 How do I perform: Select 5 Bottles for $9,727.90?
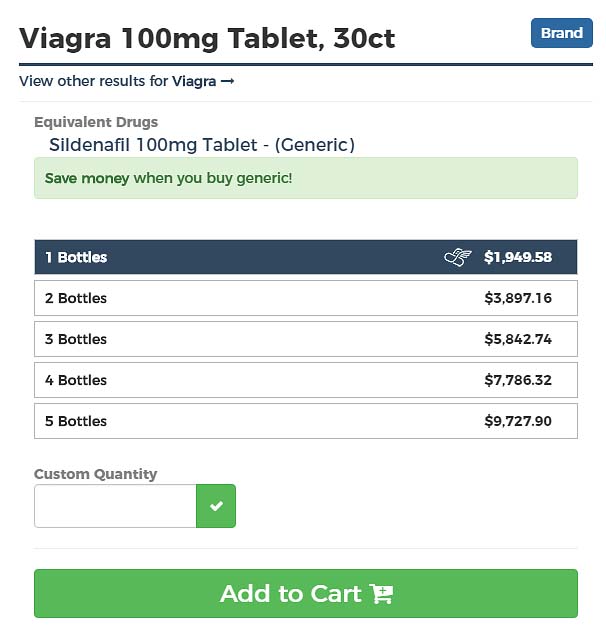pyautogui.click(x=306, y=421)
